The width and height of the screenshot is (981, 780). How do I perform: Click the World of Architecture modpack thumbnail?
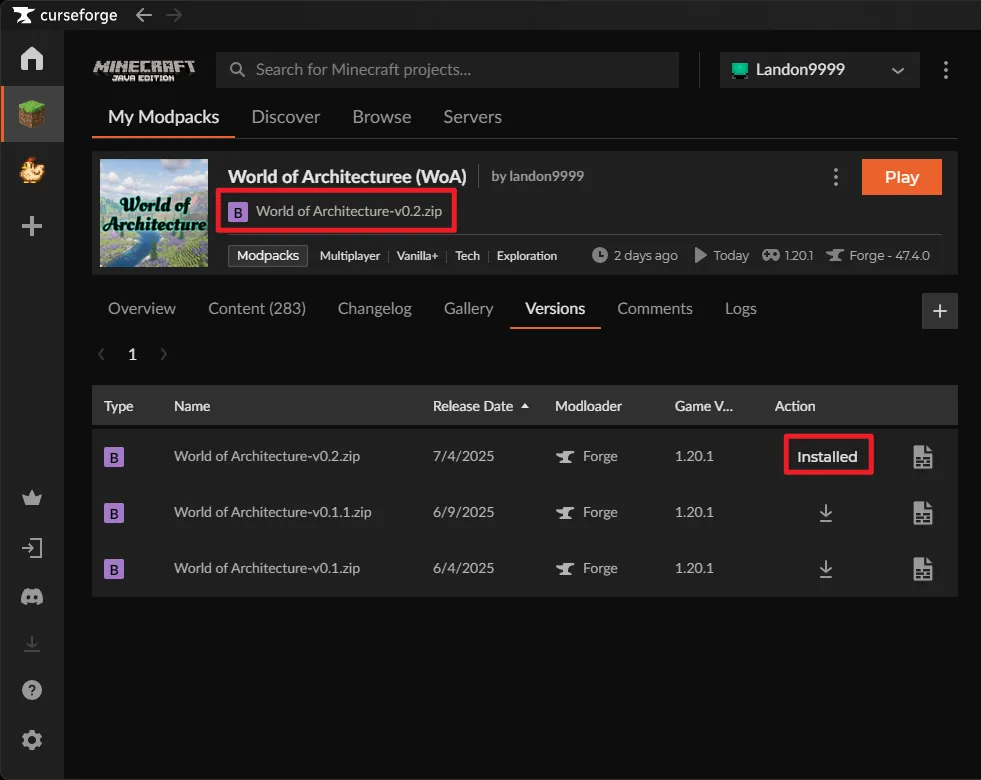pos(154,213)
